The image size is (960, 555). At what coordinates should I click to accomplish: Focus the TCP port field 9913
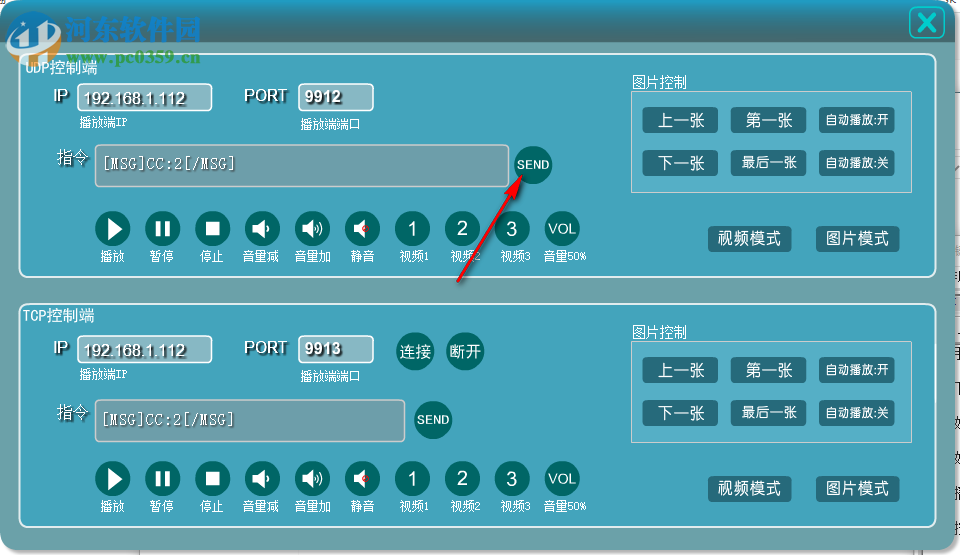click(336, 349)
